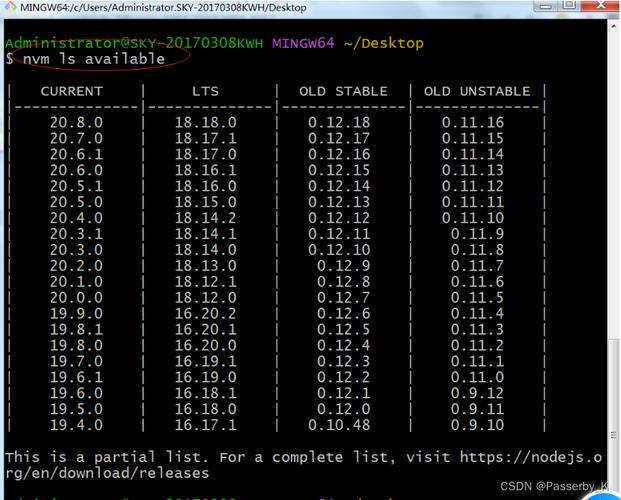
Task: Click the OLD UNSTABLE column header
Action: tap(477, 91)
